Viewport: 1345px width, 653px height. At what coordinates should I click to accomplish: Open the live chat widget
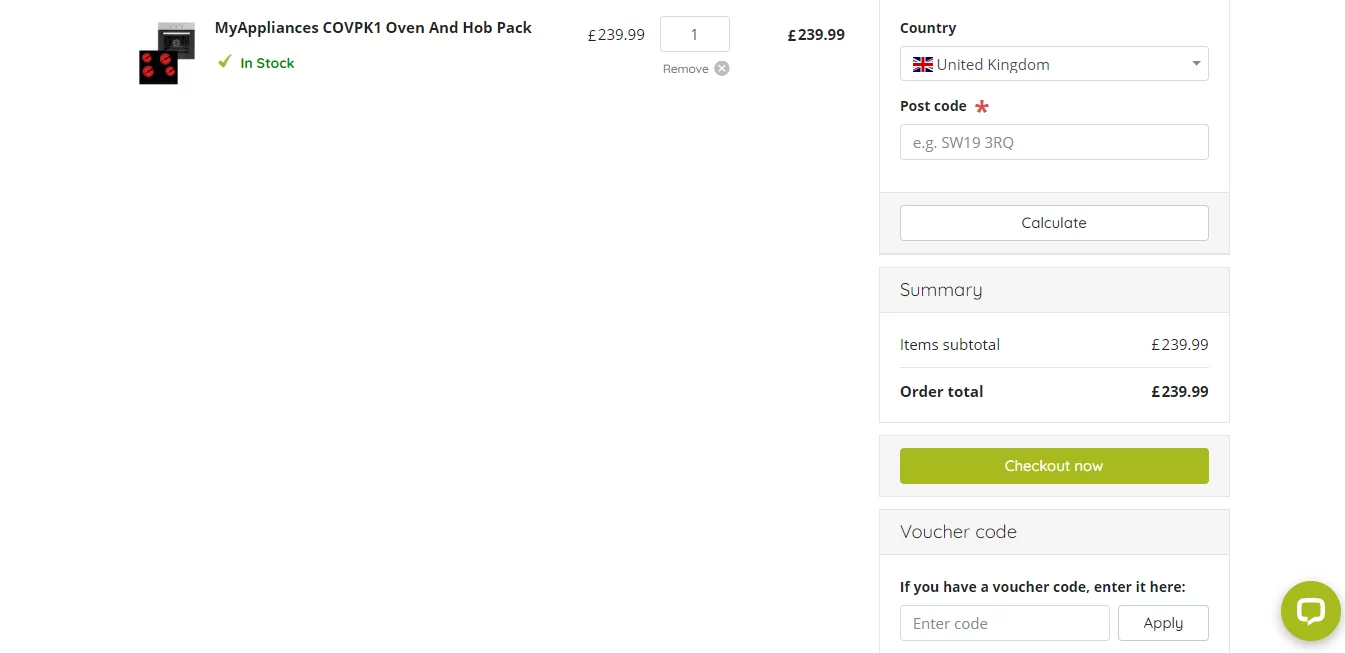[1310, 611]
